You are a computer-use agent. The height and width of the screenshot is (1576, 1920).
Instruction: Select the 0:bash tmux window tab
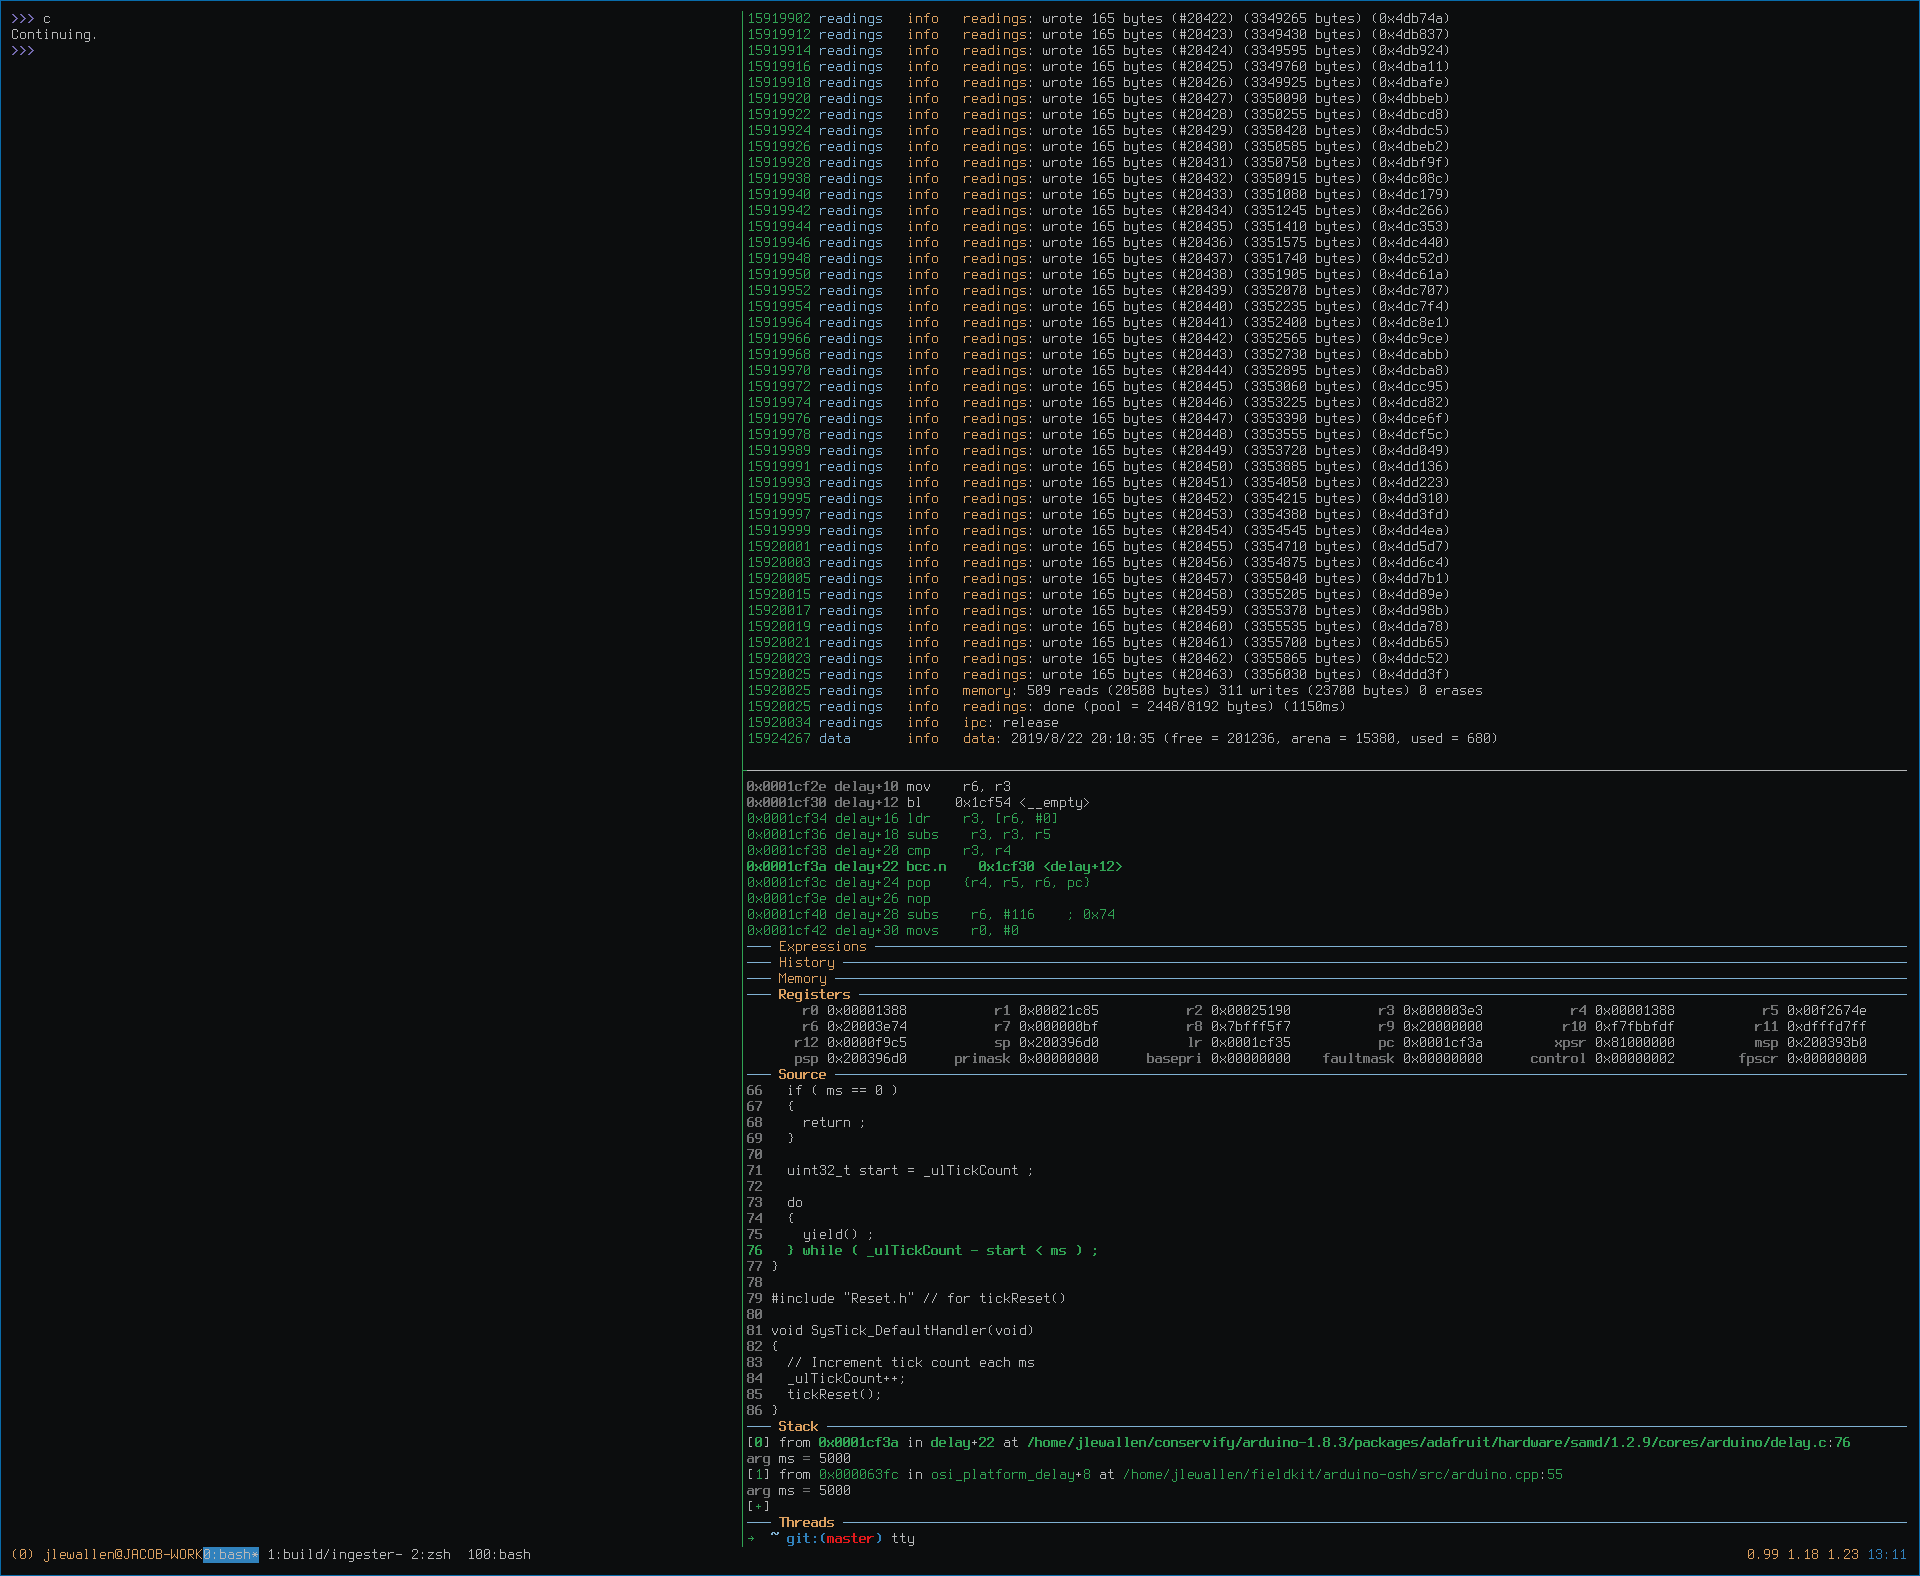230,1554
